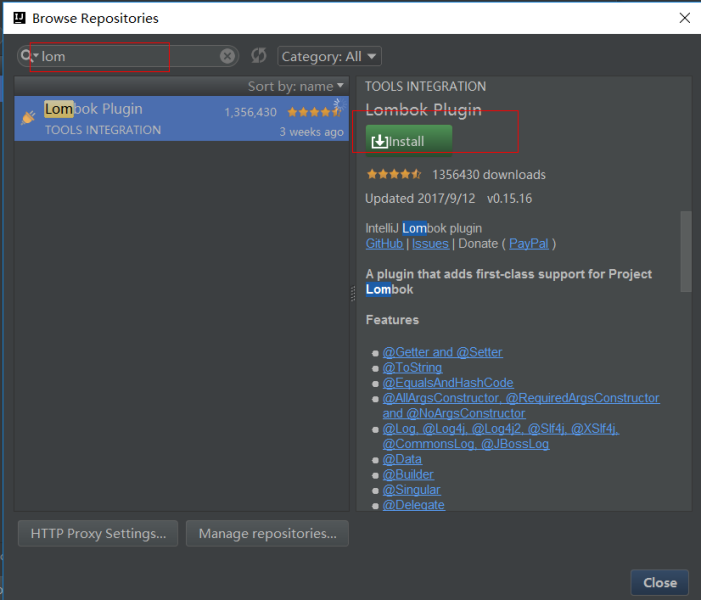Click 'Updated 2017/9/12' text
This screenshot has height=600, width=701.
click(420, 199)
